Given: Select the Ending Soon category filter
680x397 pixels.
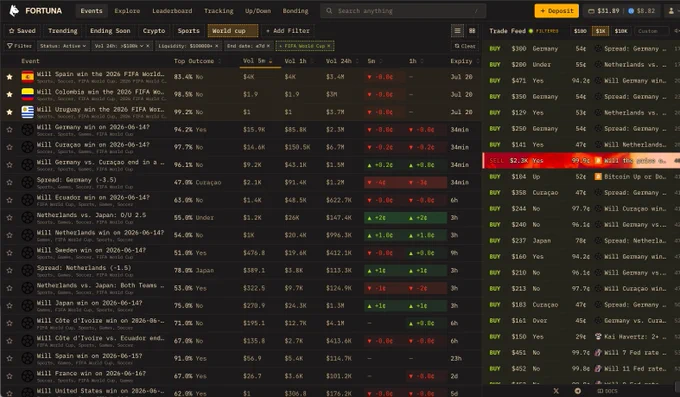Looking at the screenshot, I should 110,31.
